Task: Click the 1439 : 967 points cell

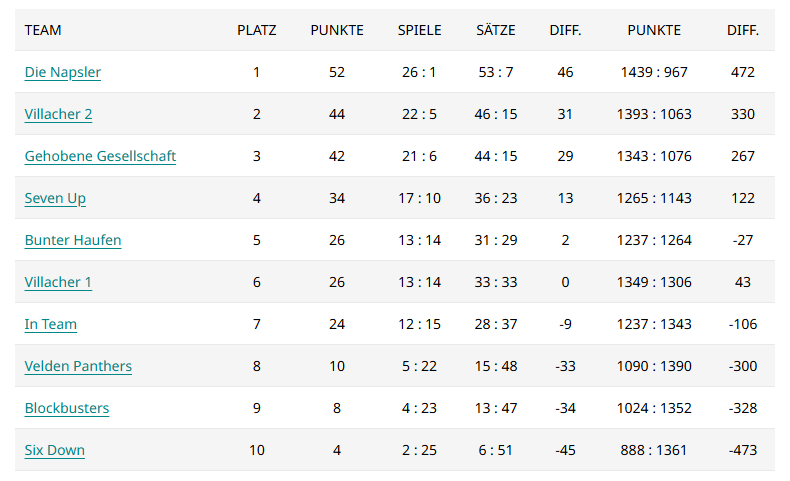Action: 654,72
